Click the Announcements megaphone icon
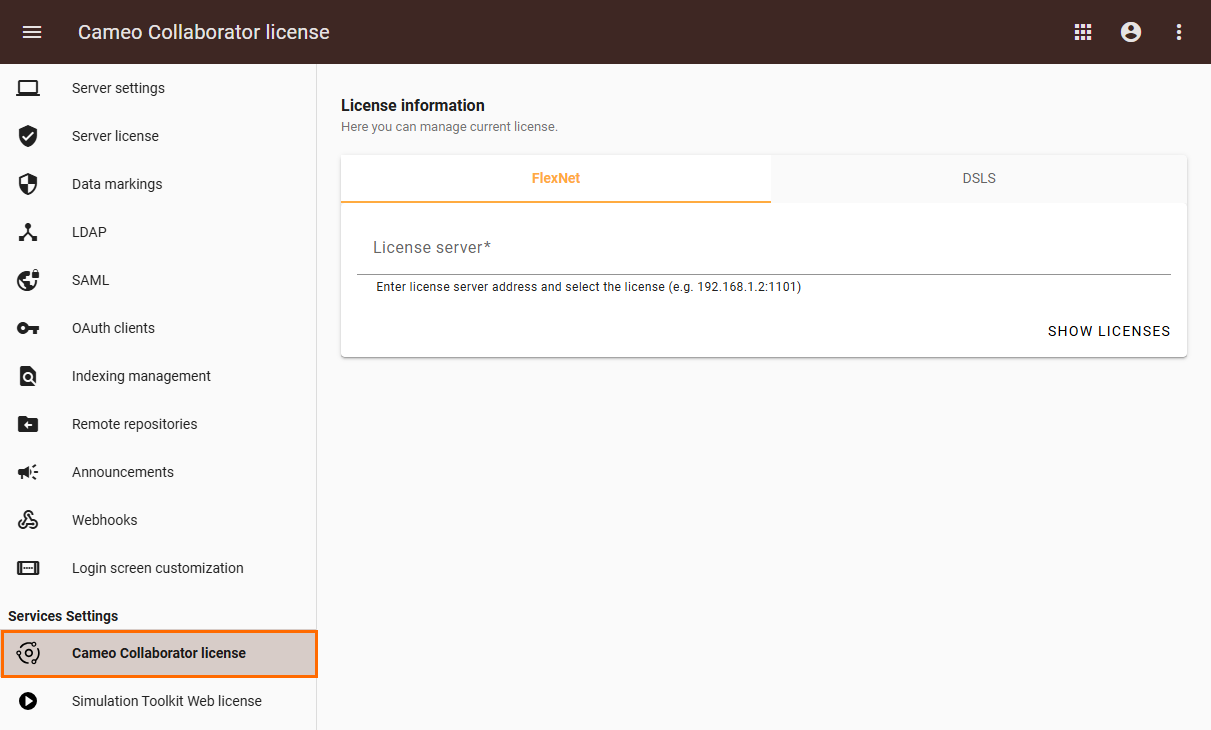The image size is (1211, 730). (x=28, y=472)
